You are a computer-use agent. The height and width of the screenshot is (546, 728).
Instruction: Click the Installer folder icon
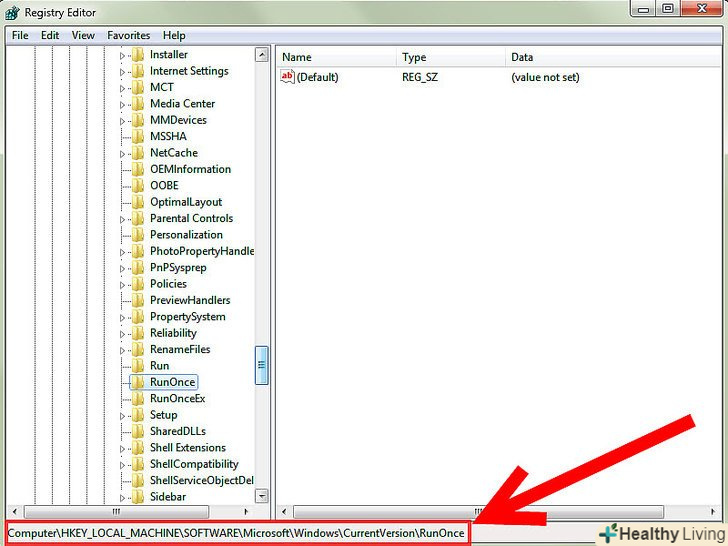(138, 55)
